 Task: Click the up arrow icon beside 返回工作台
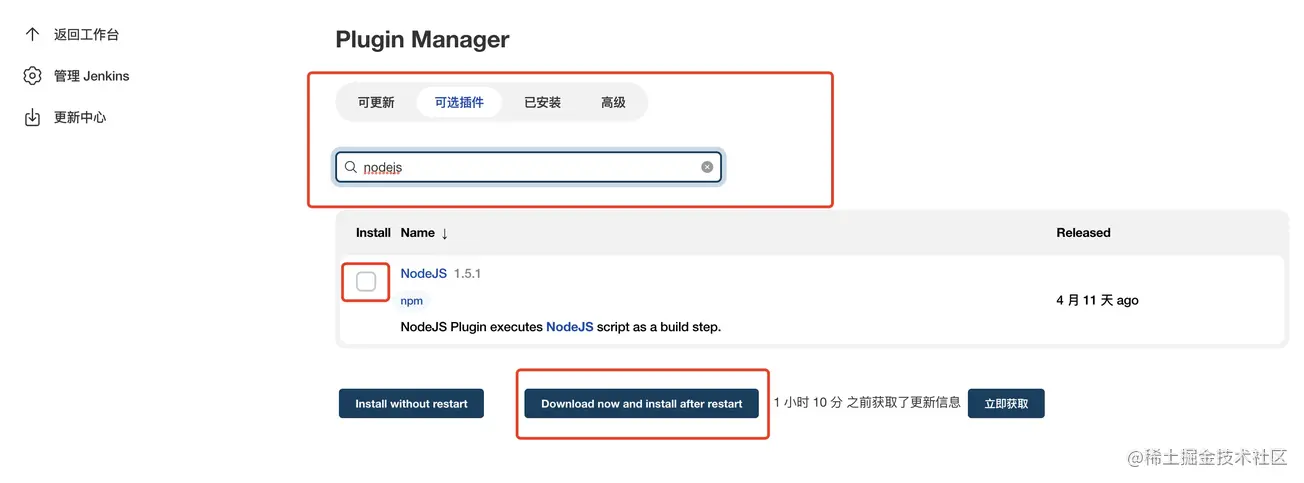(x=32, y=34)
